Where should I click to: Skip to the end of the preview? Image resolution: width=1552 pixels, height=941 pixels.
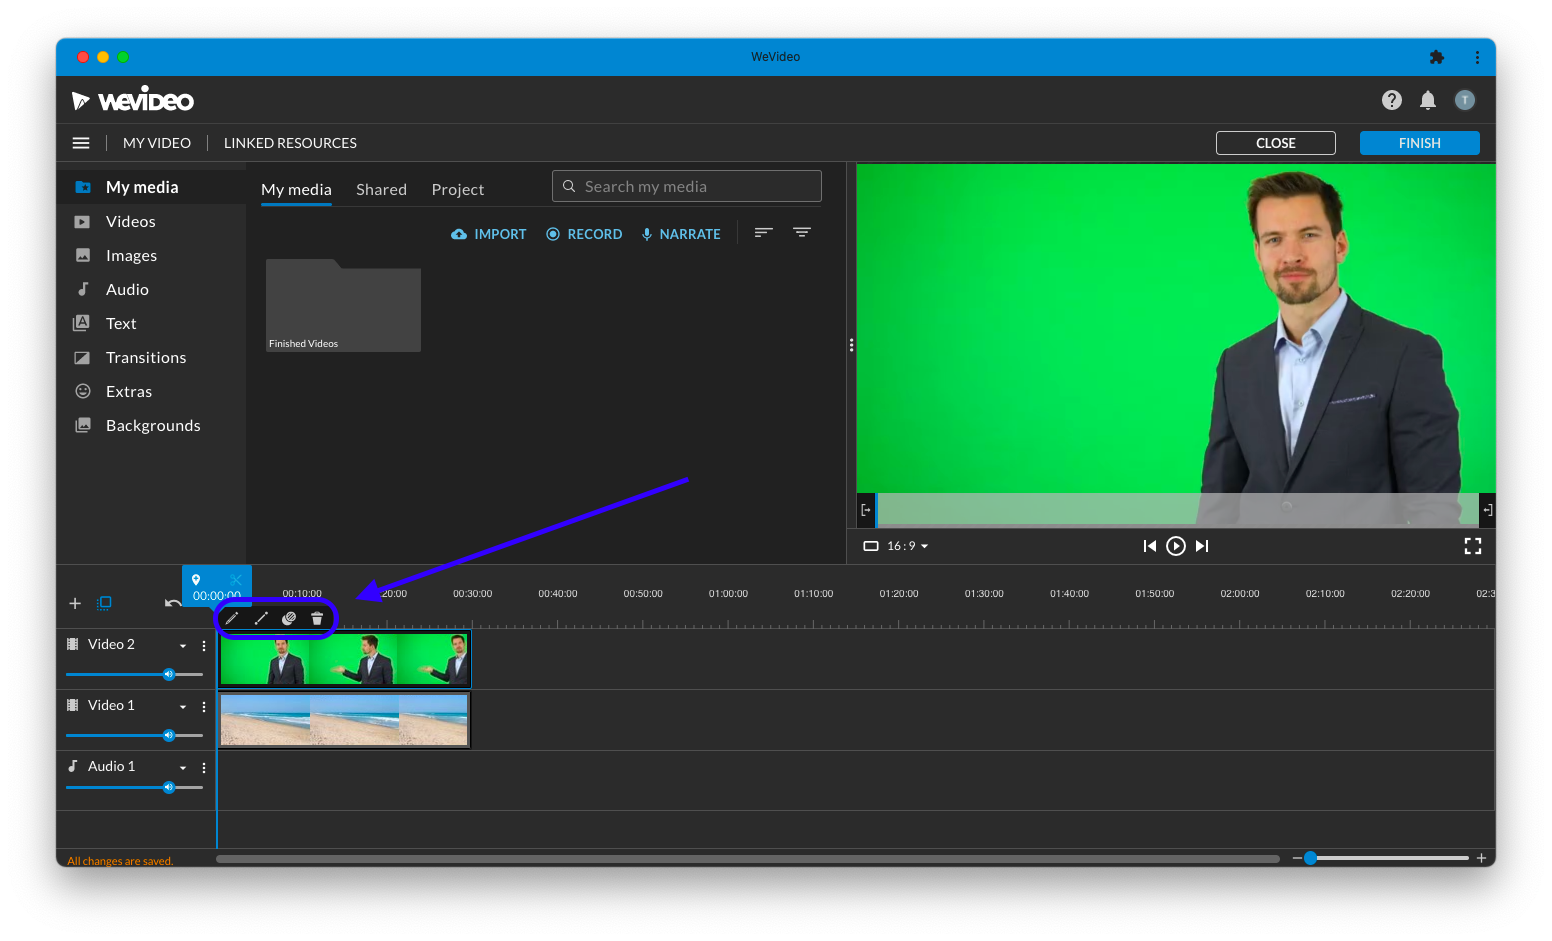coord(1202,546)
